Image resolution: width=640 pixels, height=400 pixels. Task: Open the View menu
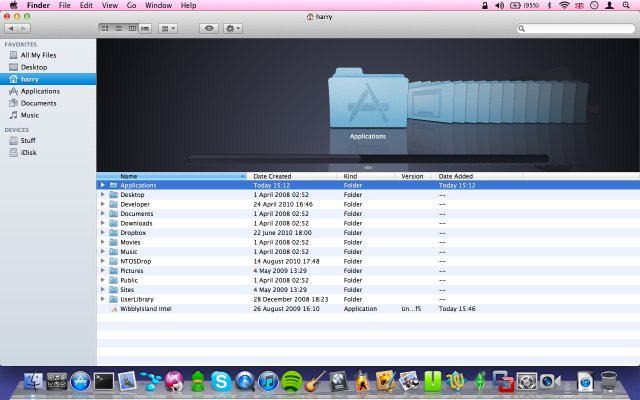pos(109,6)
